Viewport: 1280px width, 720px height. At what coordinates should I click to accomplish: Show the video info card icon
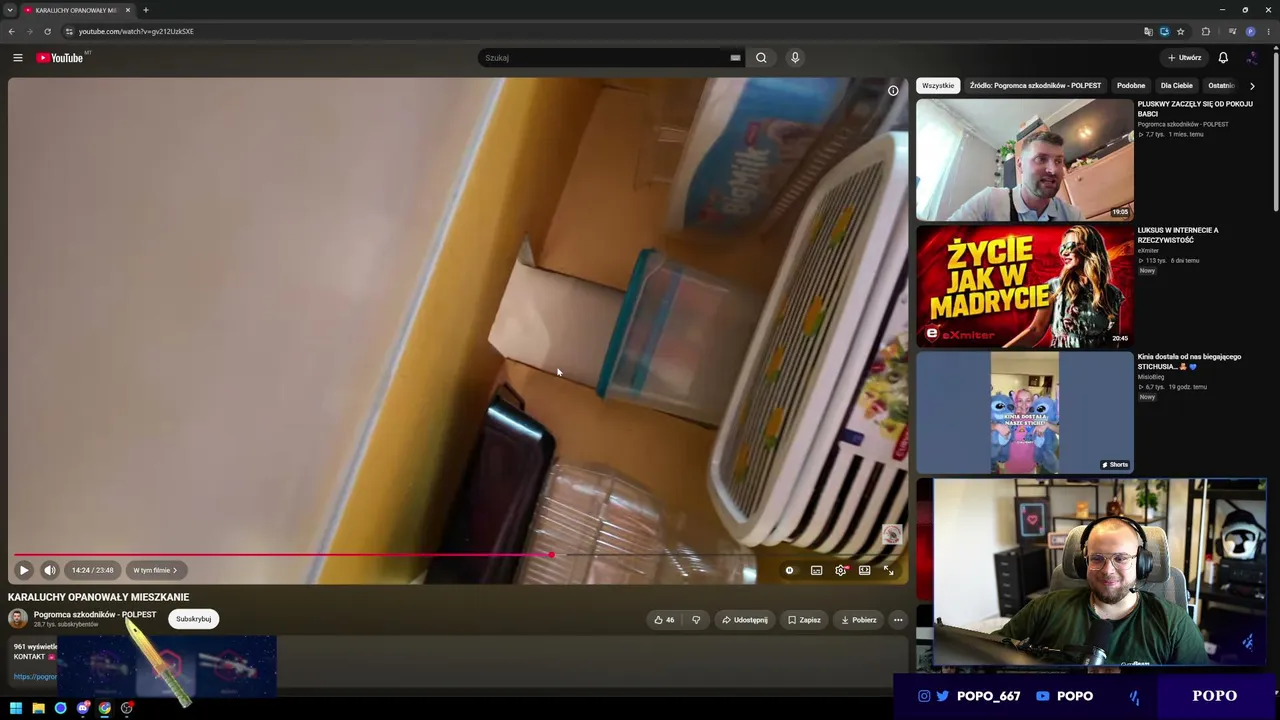[x=893, y=91]
